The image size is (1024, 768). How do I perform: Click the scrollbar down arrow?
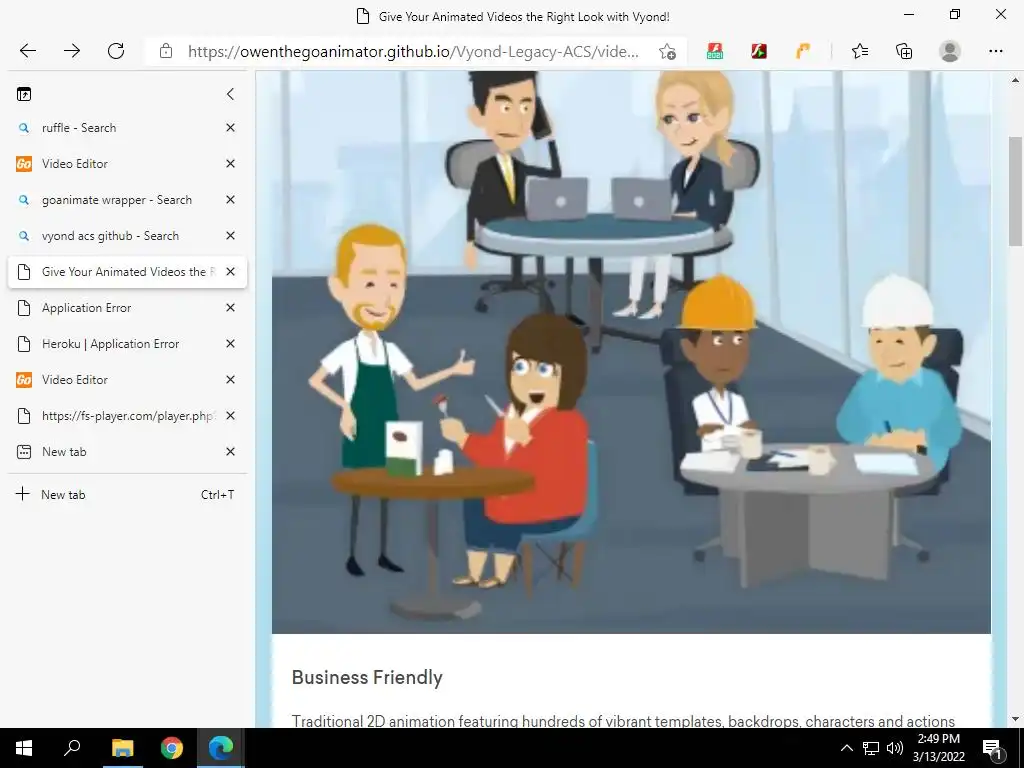point(1015,719)
